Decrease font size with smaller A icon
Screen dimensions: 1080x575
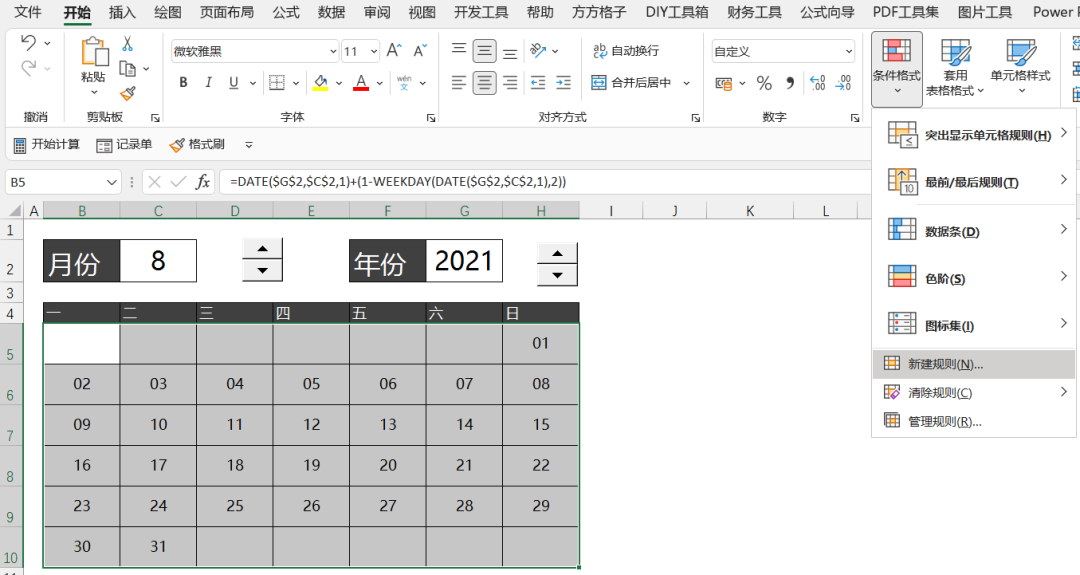coord(419,51)
